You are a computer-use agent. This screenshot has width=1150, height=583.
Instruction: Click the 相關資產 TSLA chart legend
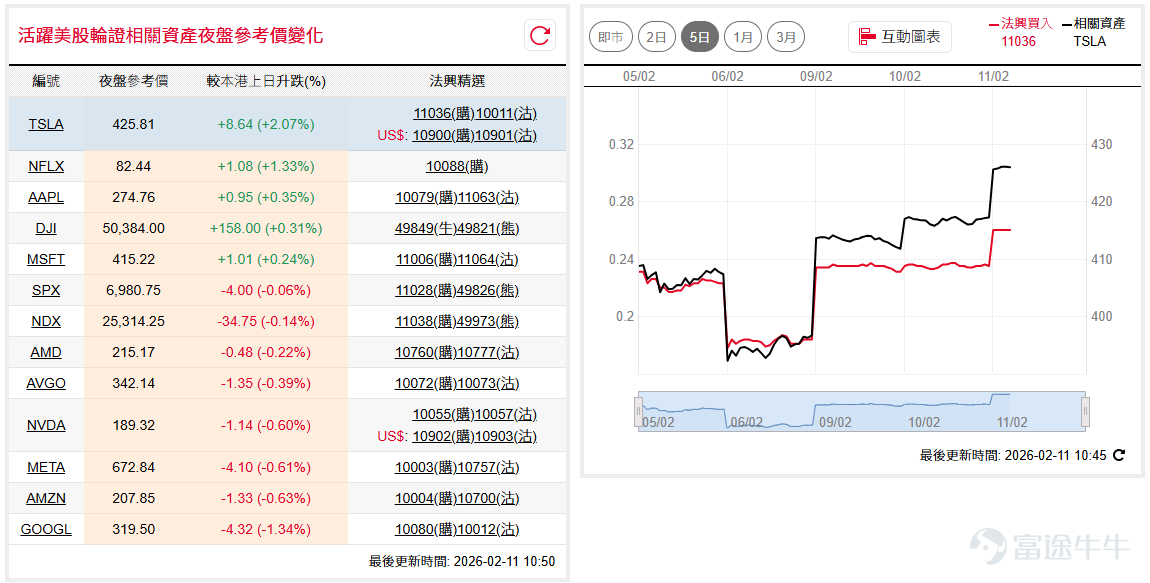click(x=1094, y=32)
